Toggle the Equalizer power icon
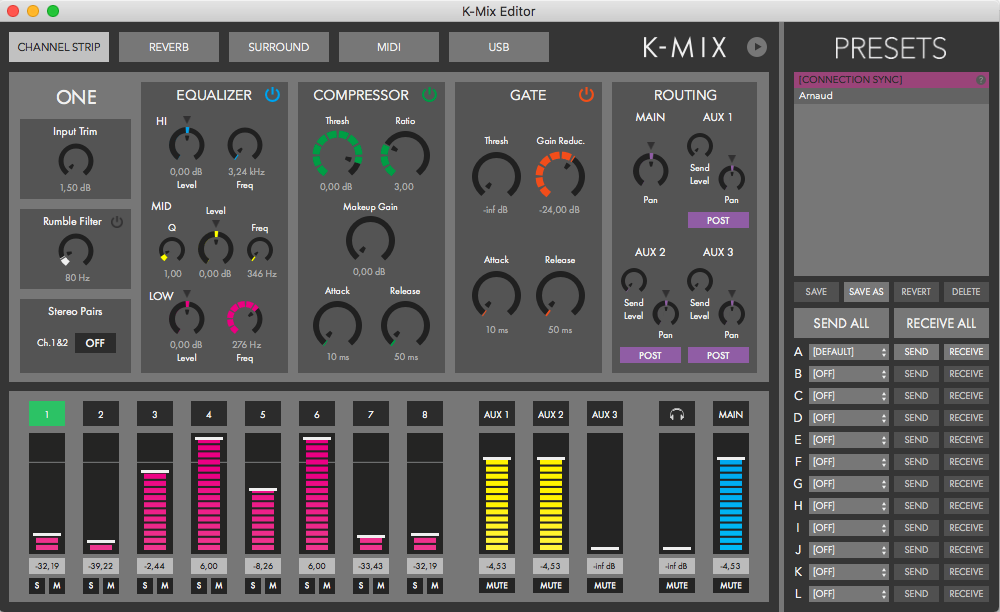Image resolution: width=1000 pixels, height=612 pixels. (x=270, y=94)
